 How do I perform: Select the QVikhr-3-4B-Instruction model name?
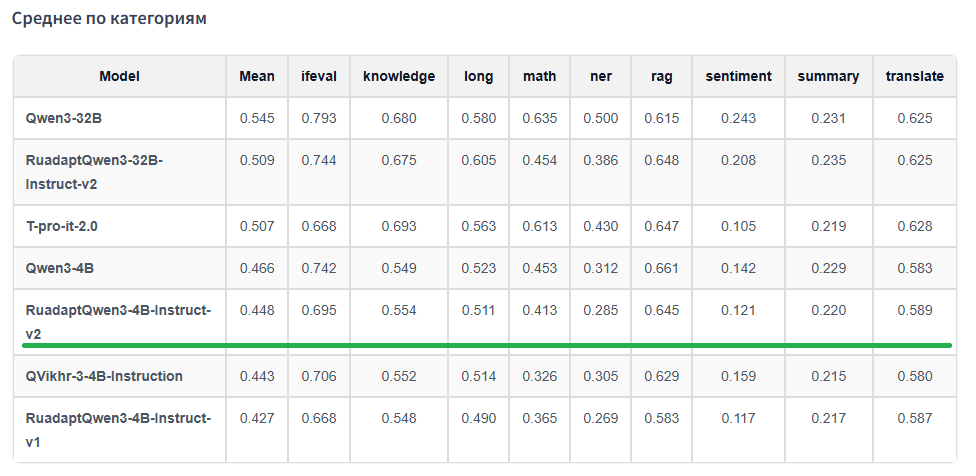coord(104,376)
